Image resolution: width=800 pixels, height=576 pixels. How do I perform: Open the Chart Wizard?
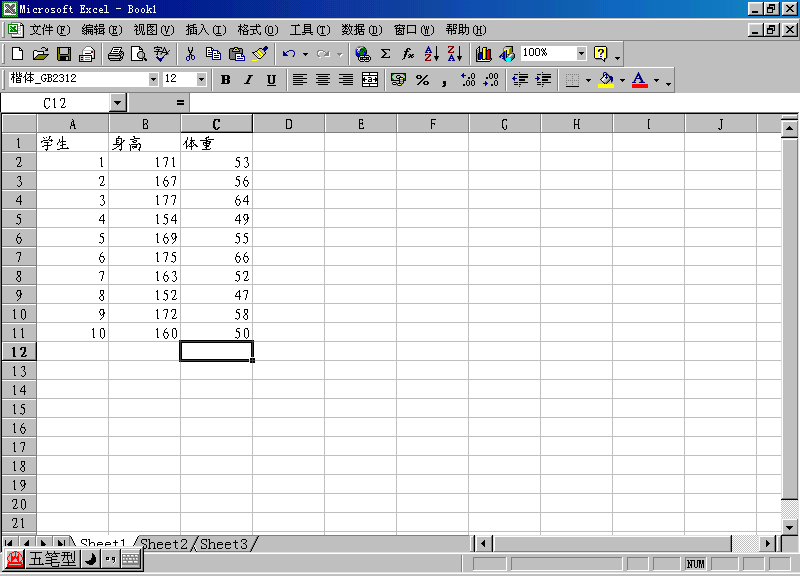coord(484,54)
